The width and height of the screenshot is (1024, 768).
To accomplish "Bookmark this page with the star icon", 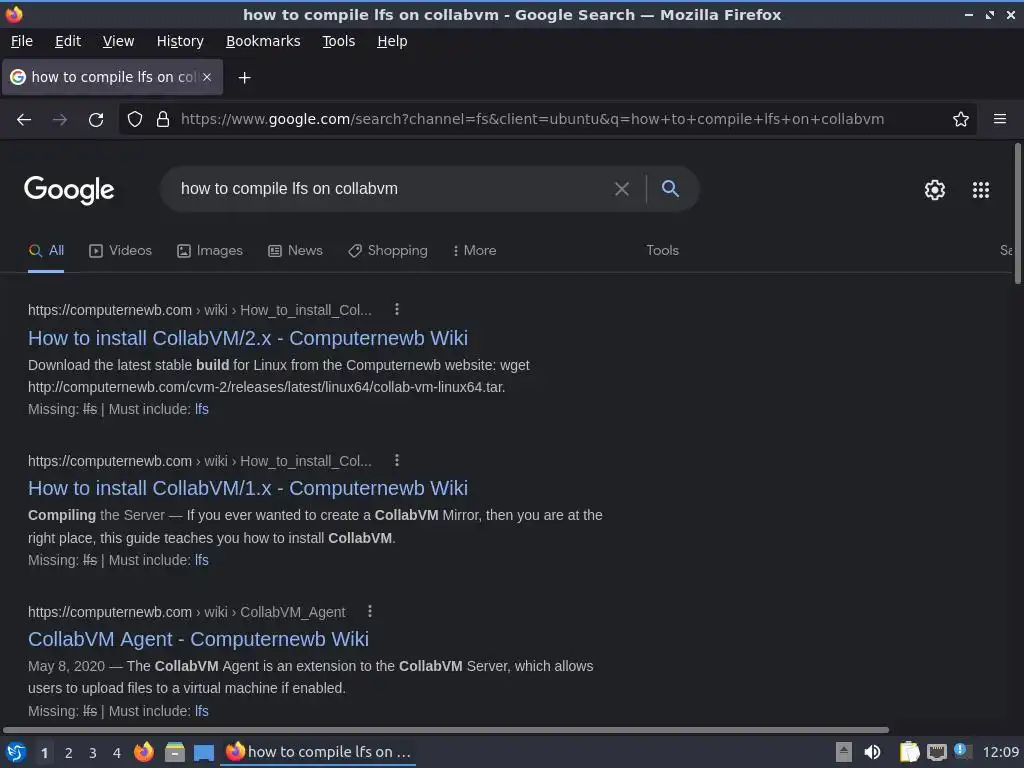I will click(961, 119).
